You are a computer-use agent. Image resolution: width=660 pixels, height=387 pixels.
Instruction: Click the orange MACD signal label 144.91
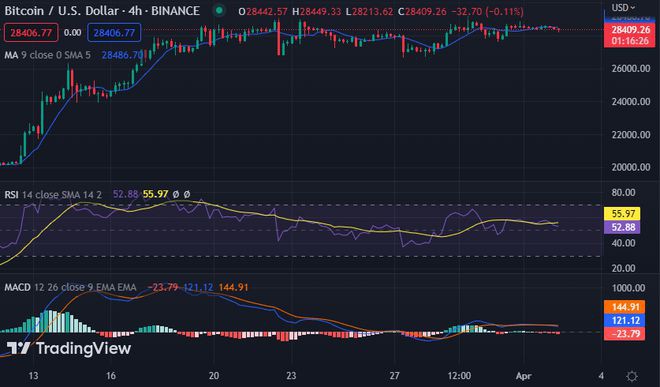[625, 307]
